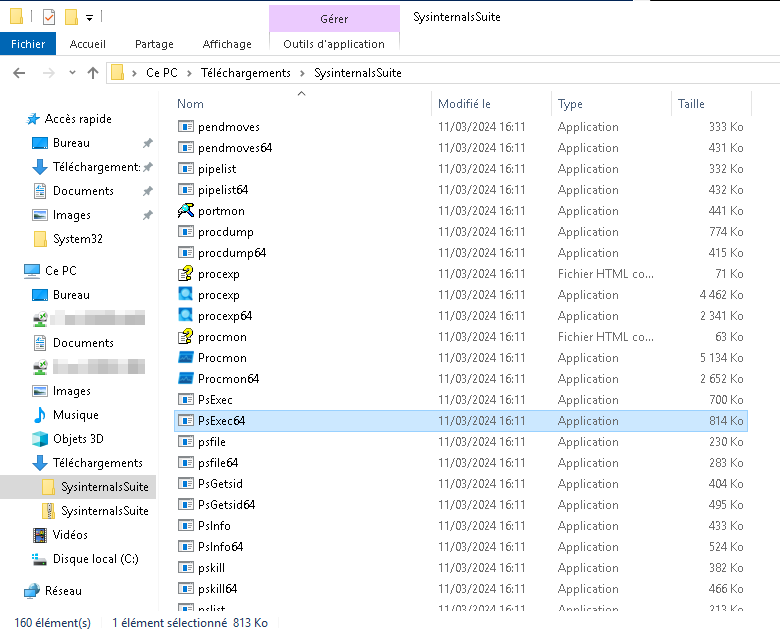Sort files by the Type column header
Screen dimensions: 780x634
[x=570, y=104]
